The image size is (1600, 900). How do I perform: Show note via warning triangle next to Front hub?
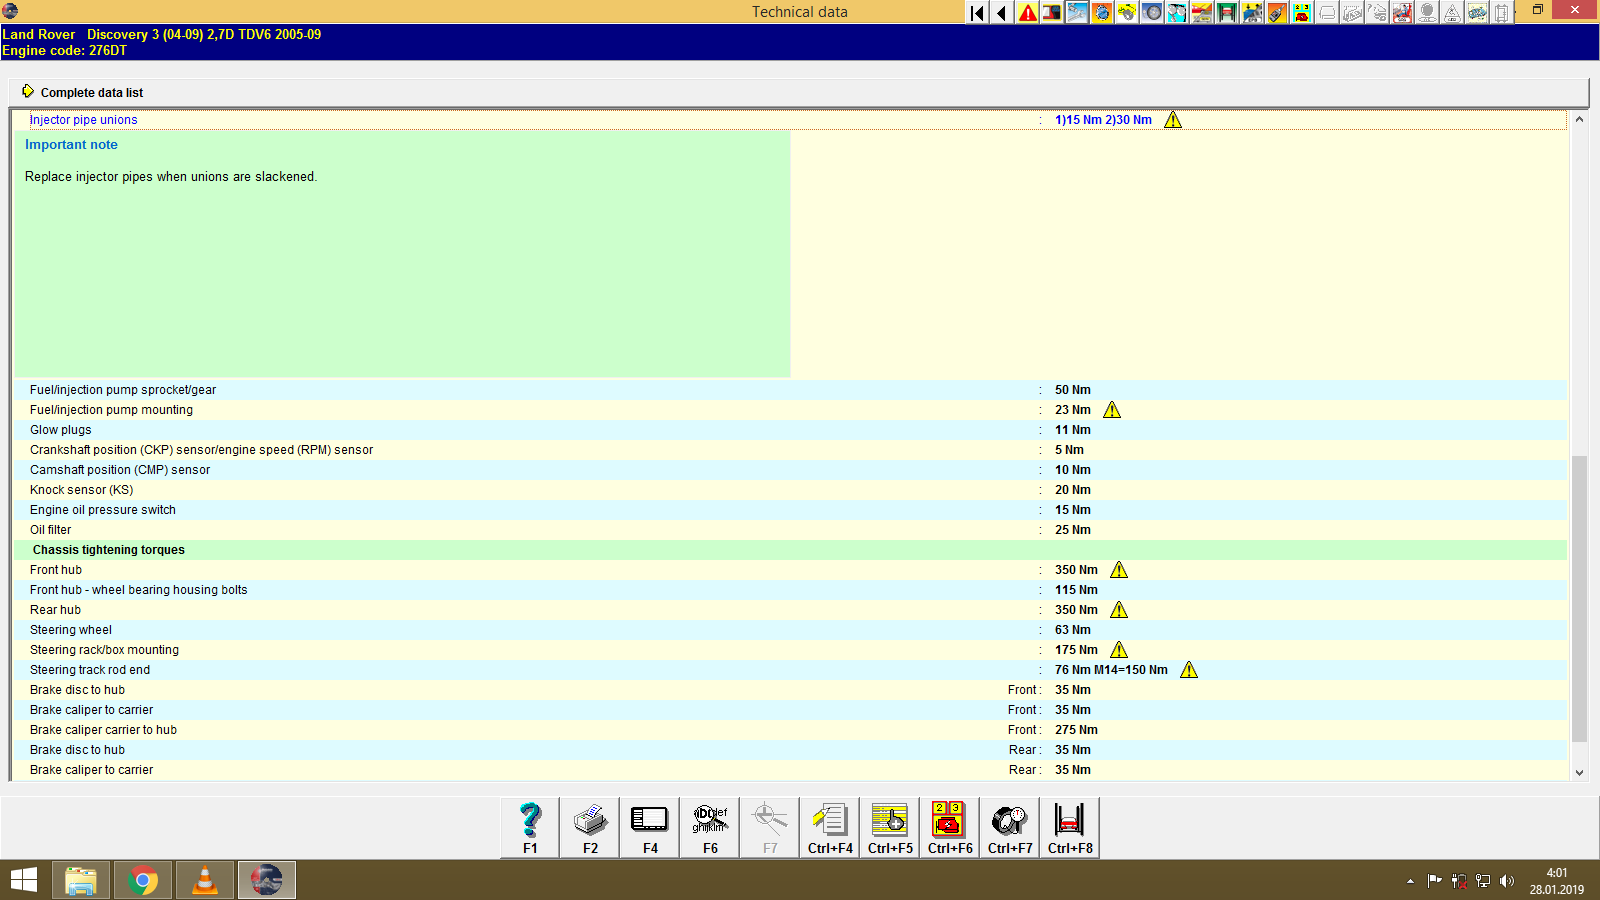click(x=1119, y=569)
